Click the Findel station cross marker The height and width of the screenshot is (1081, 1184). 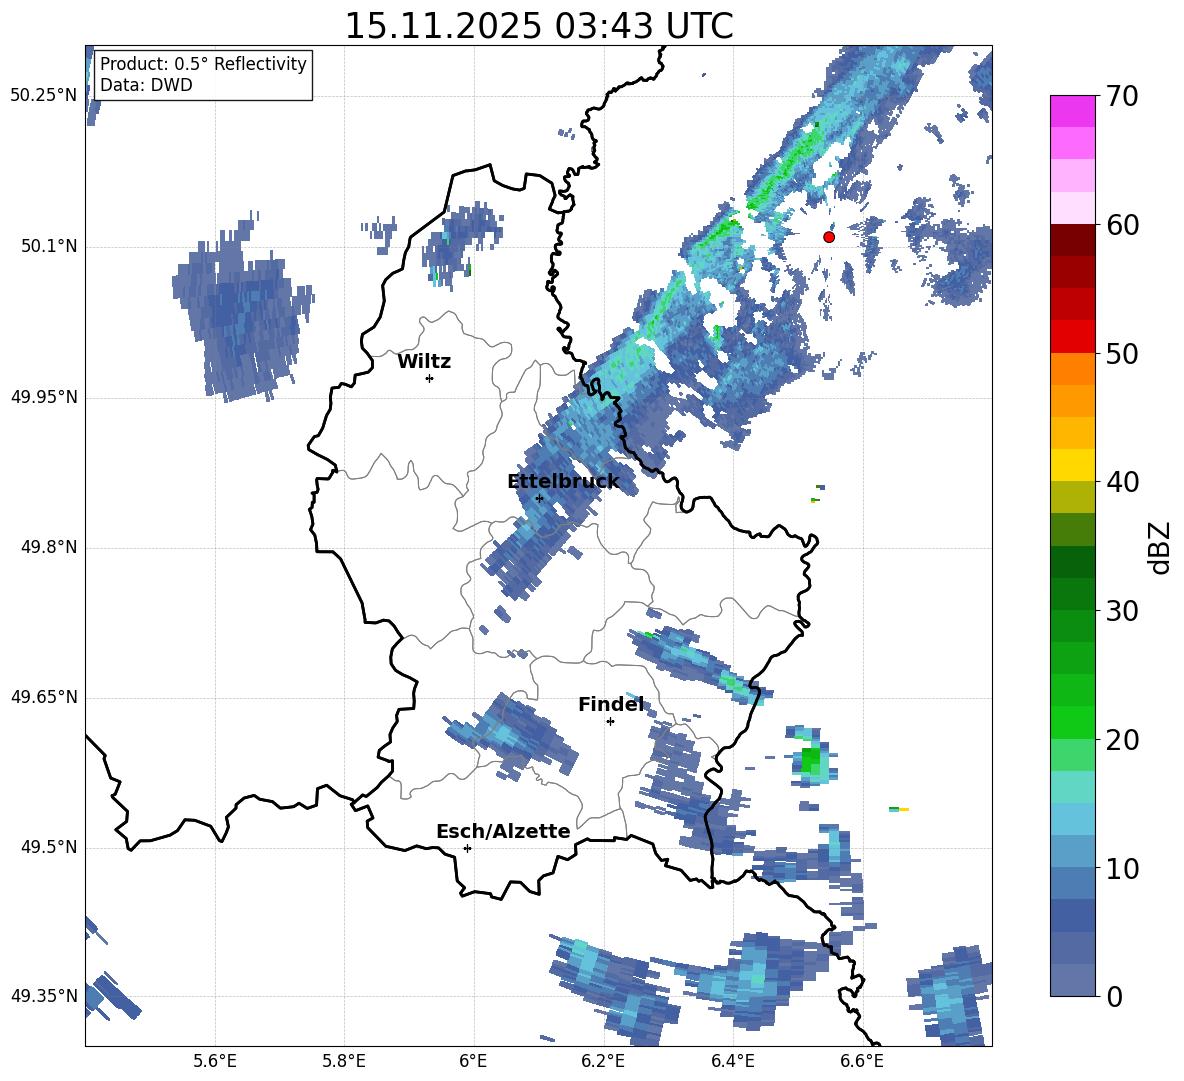pos(610,722)
